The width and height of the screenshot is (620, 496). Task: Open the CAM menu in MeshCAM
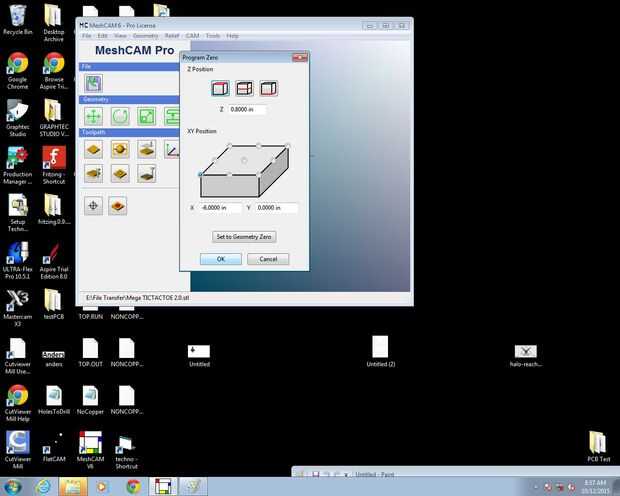click(x=193, y=36)
